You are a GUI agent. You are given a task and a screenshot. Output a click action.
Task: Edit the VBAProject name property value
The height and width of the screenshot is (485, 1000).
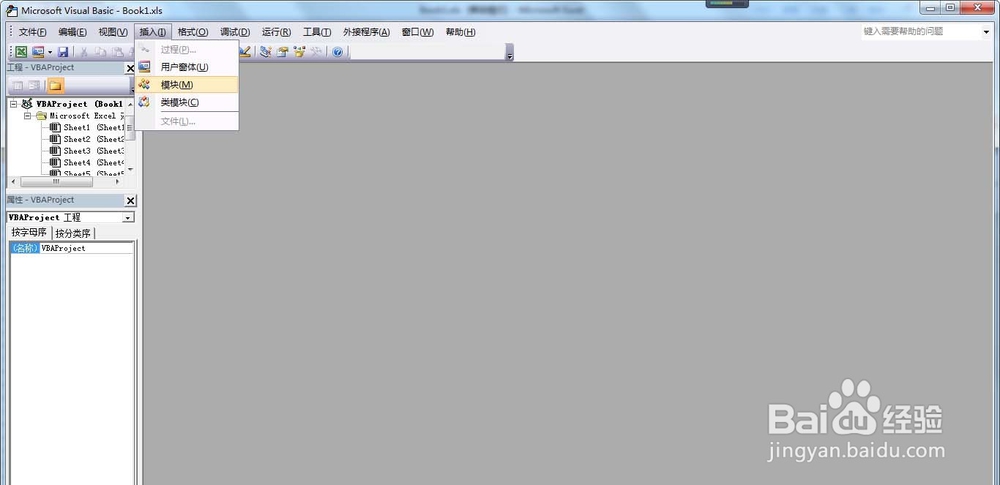pos(87,248)
